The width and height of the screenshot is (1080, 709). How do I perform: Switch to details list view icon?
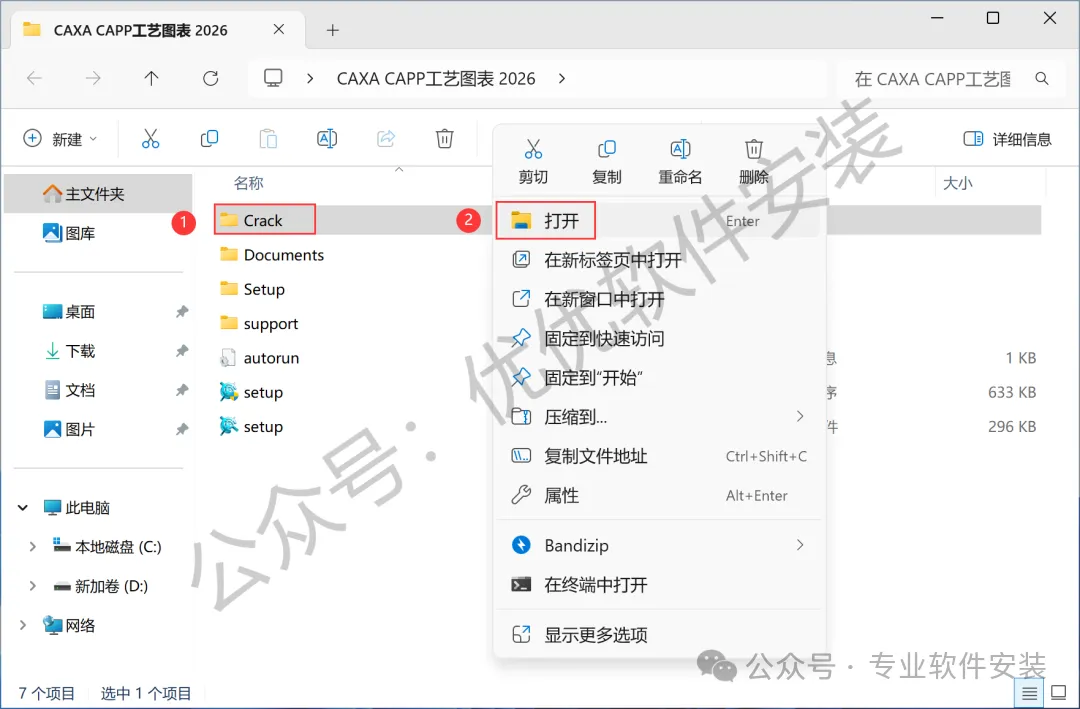tap(1029, 692)
